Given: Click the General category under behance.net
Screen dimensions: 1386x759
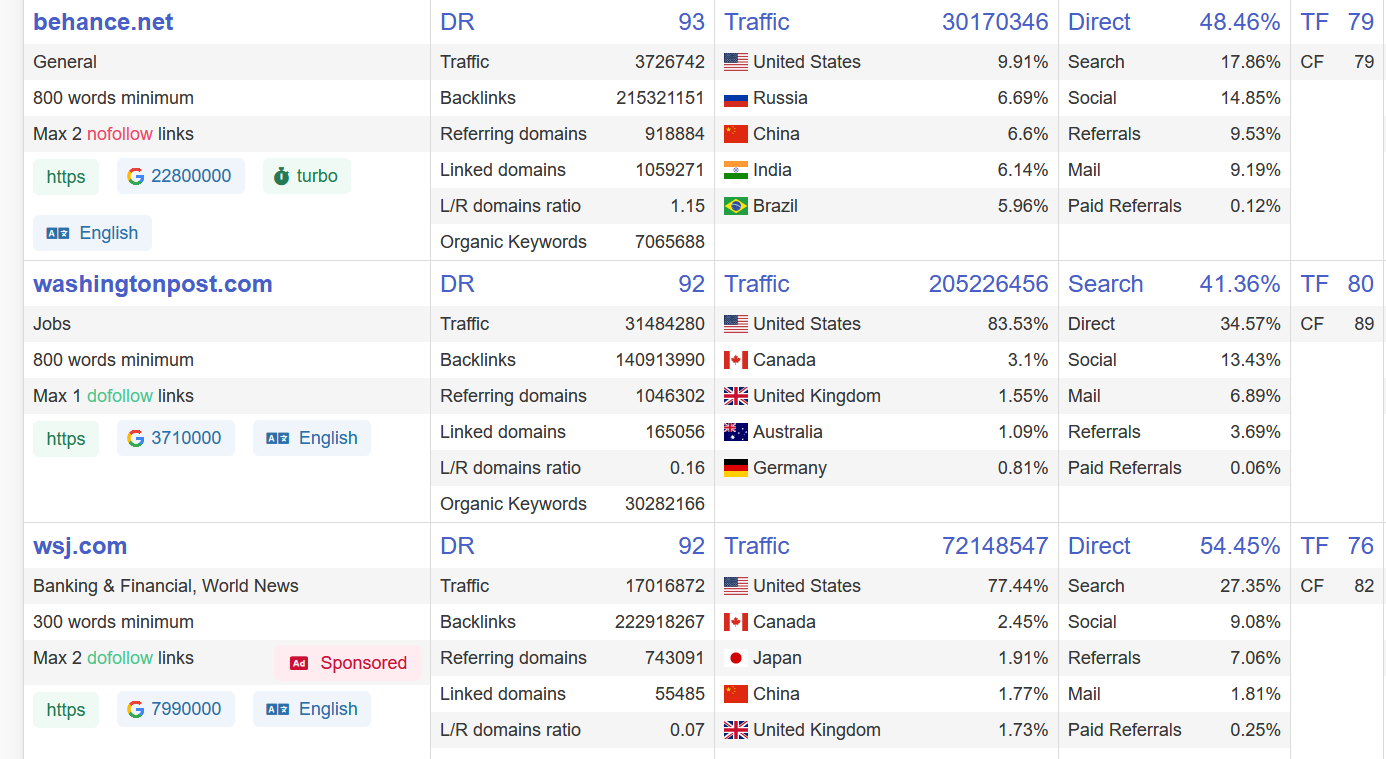Looking at the screenshot, I should tap(65, 62).
